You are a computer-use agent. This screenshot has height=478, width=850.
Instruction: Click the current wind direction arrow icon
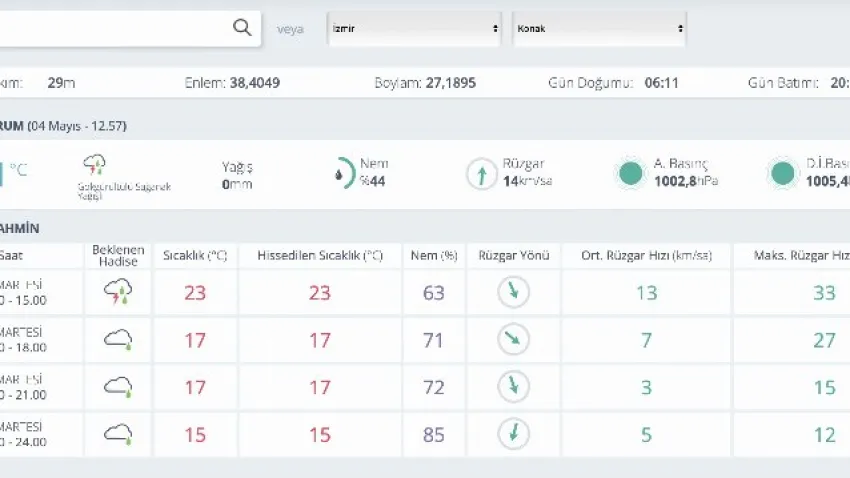point(482,174)
